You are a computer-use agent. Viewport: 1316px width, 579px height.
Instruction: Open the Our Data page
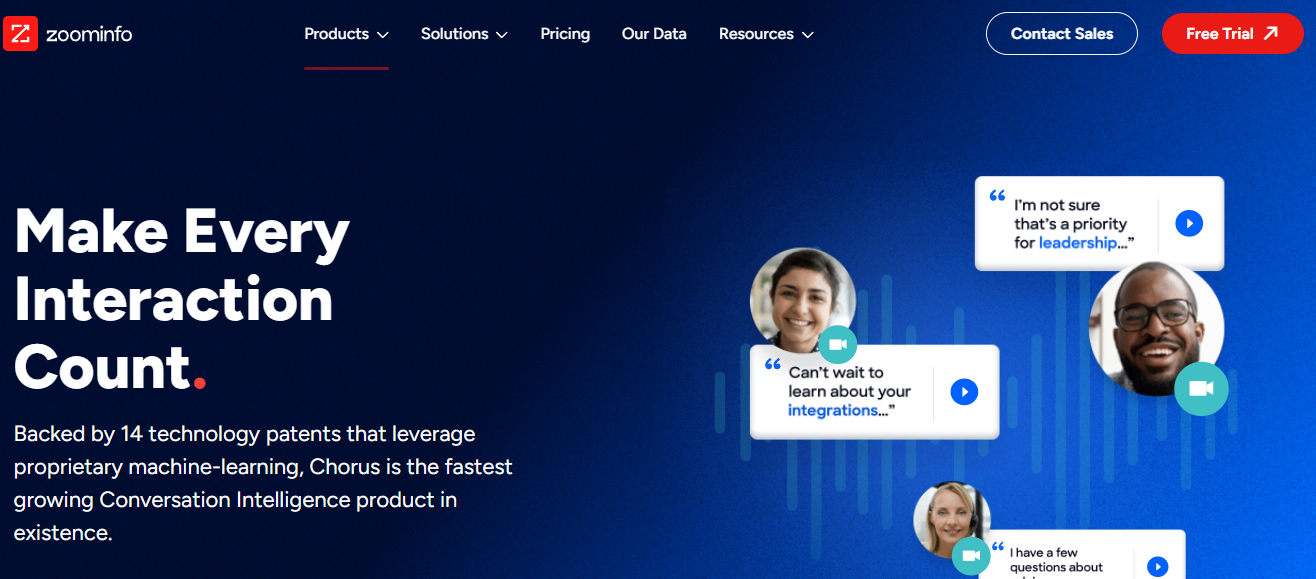654,34
